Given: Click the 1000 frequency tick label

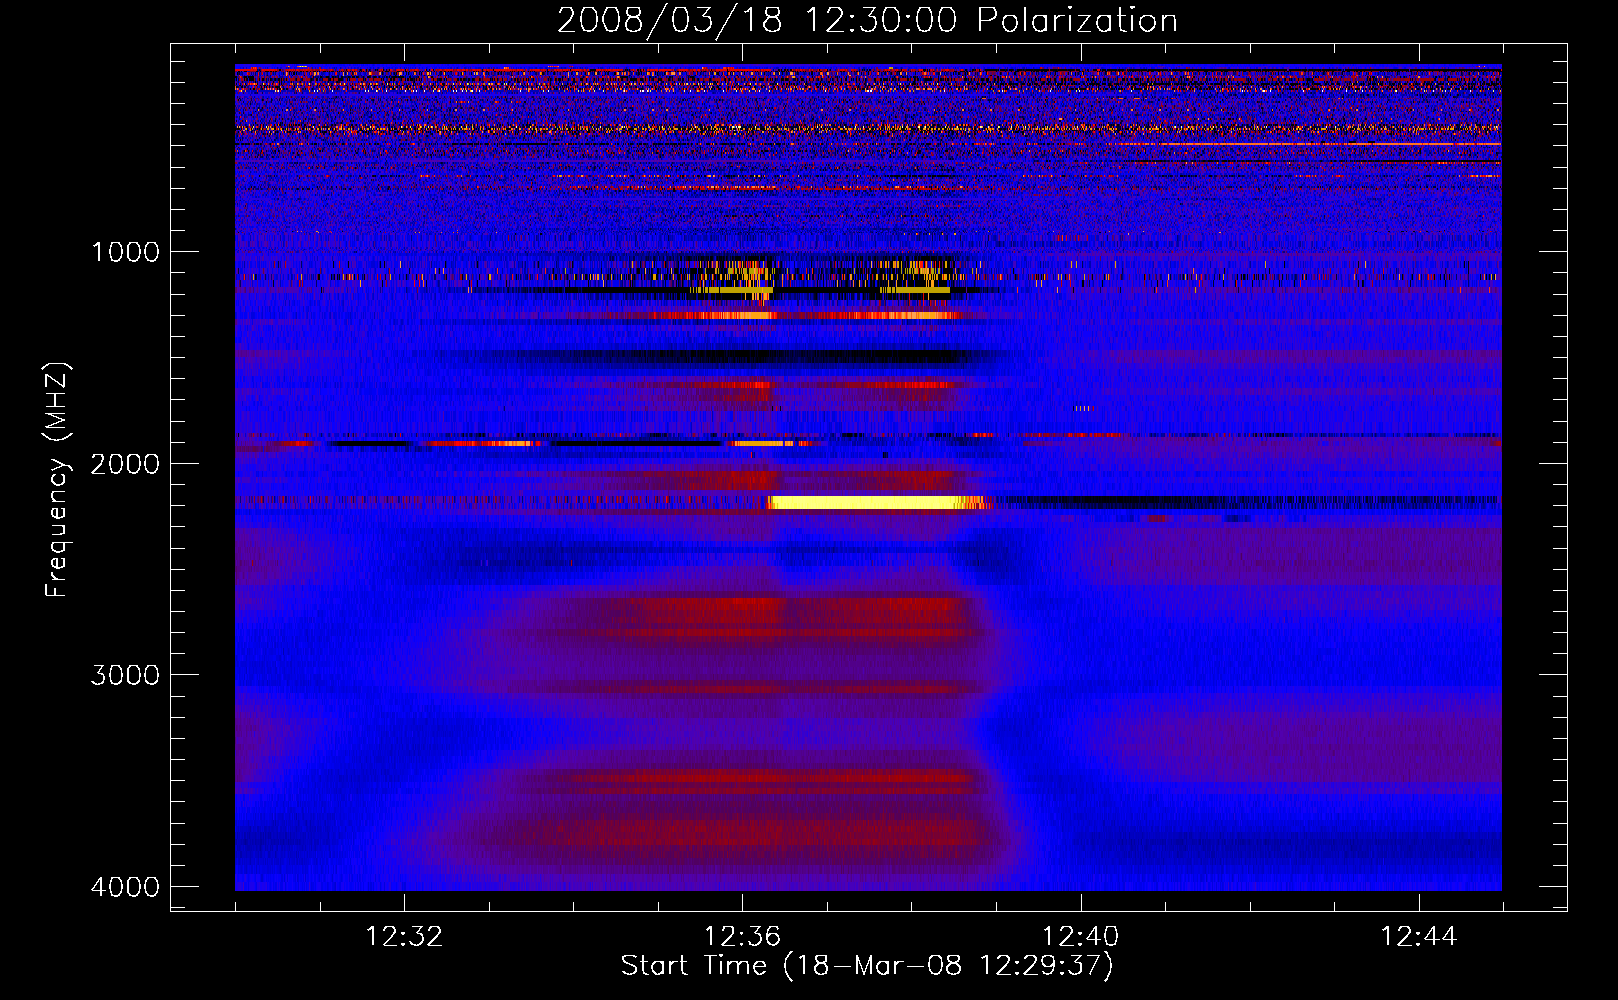Looking at the screenshot, I should (125, 252).
